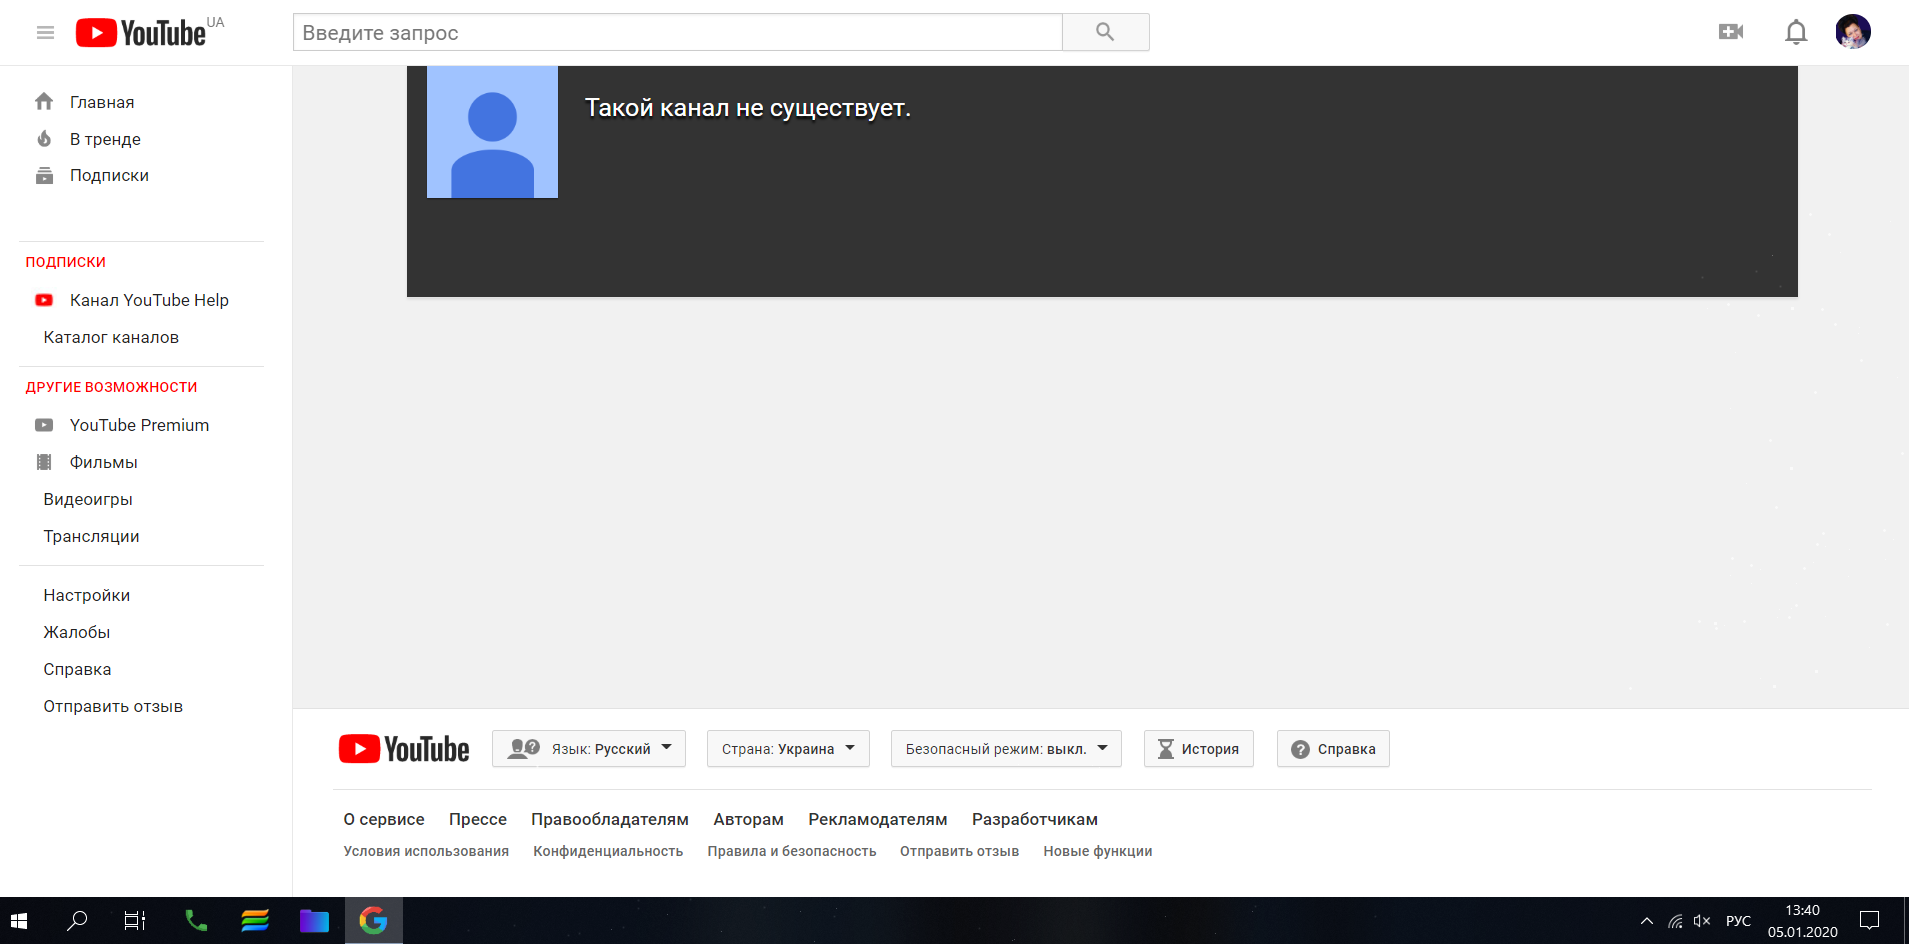Open Видеоигры in the sidebar

[88, 499]
